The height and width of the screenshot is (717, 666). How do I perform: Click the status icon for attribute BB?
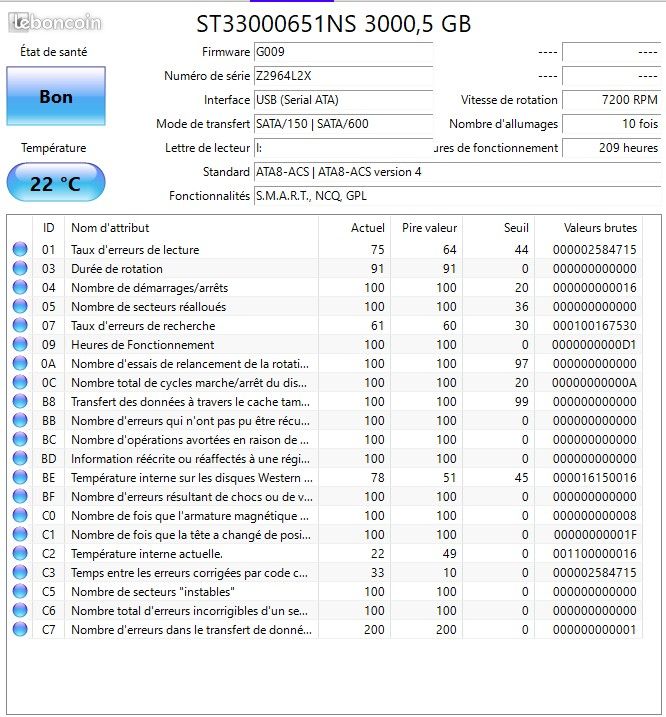coord(20,420)
